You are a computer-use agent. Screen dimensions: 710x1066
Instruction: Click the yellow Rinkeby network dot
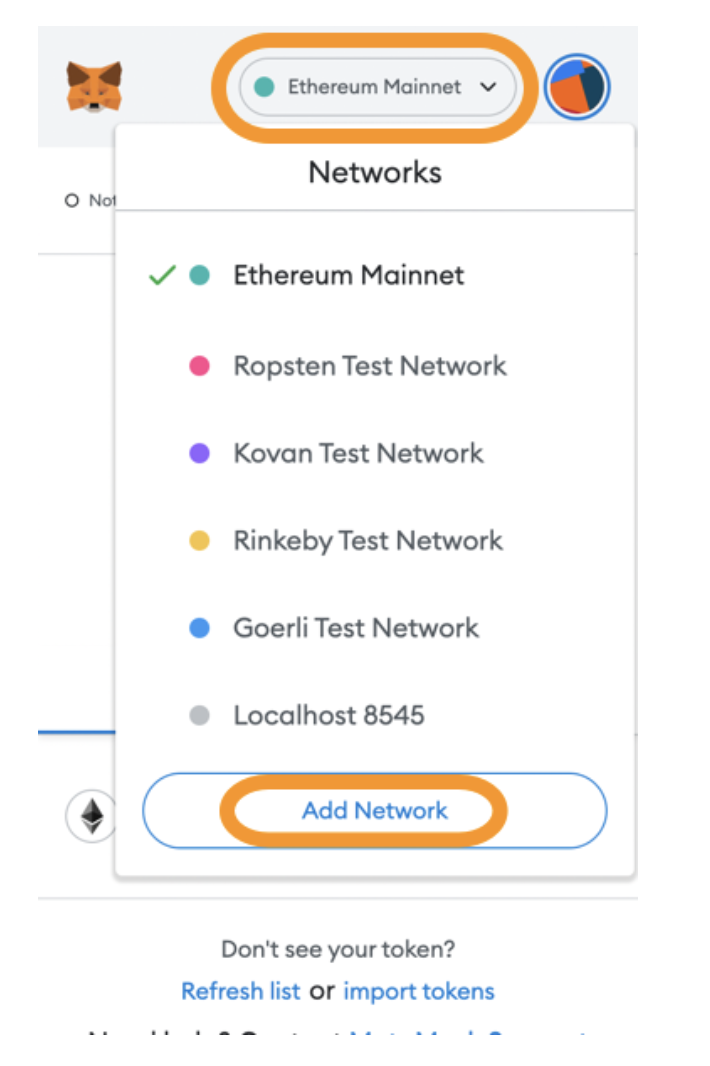click(x=199, y=540)
